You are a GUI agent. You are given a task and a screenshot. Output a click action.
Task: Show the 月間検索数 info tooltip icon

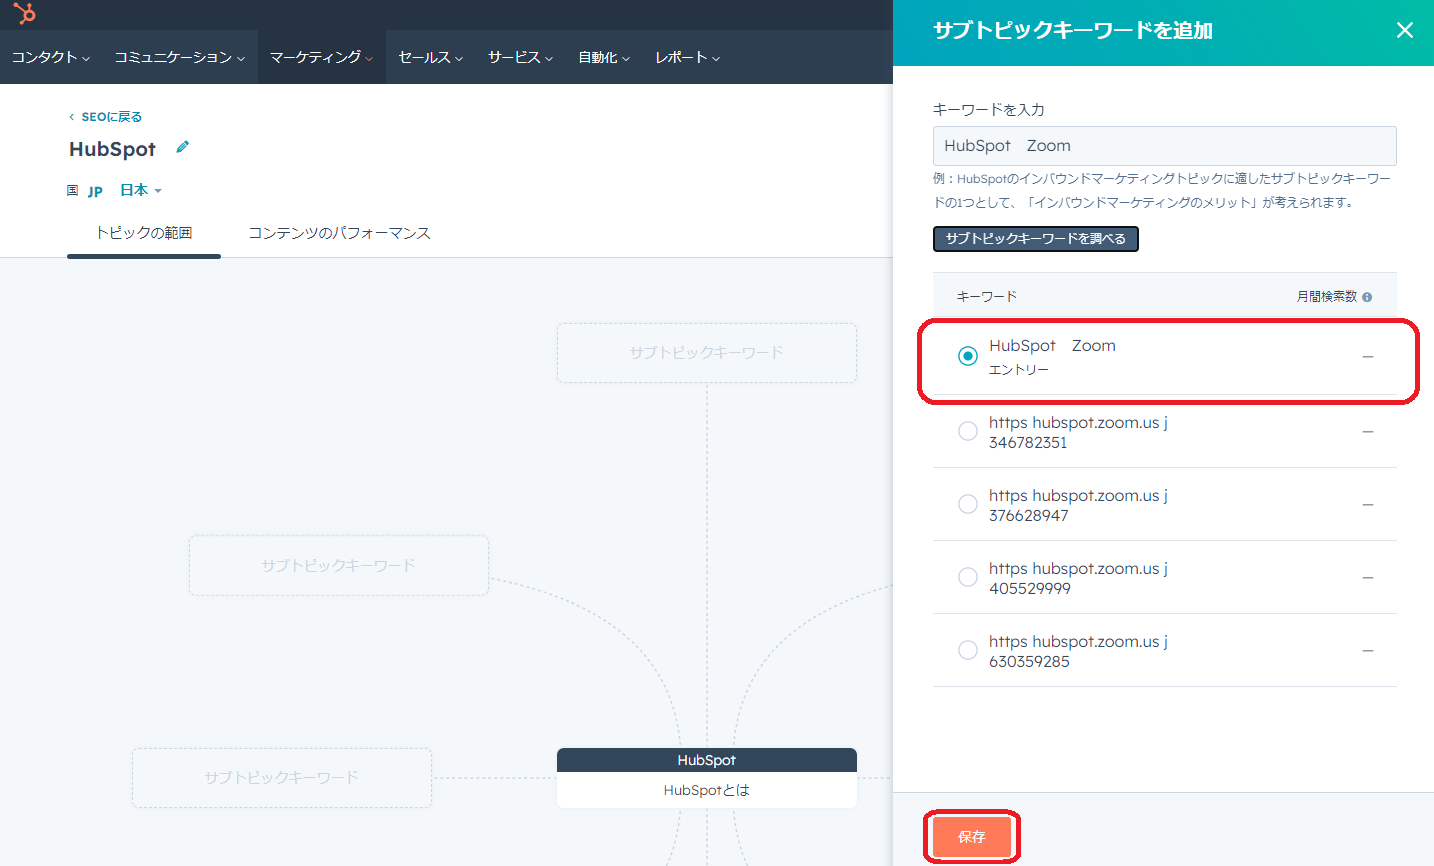point(1367,297)
